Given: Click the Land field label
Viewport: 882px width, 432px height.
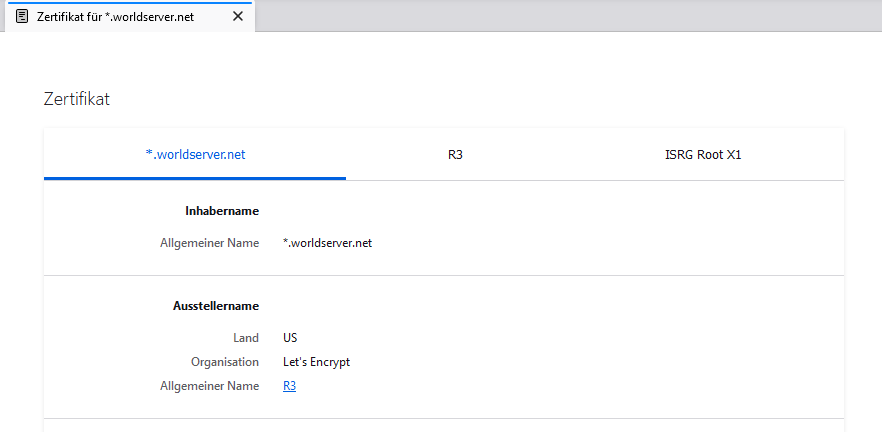Looking at the screenshot, I should (x=246, y=338).
